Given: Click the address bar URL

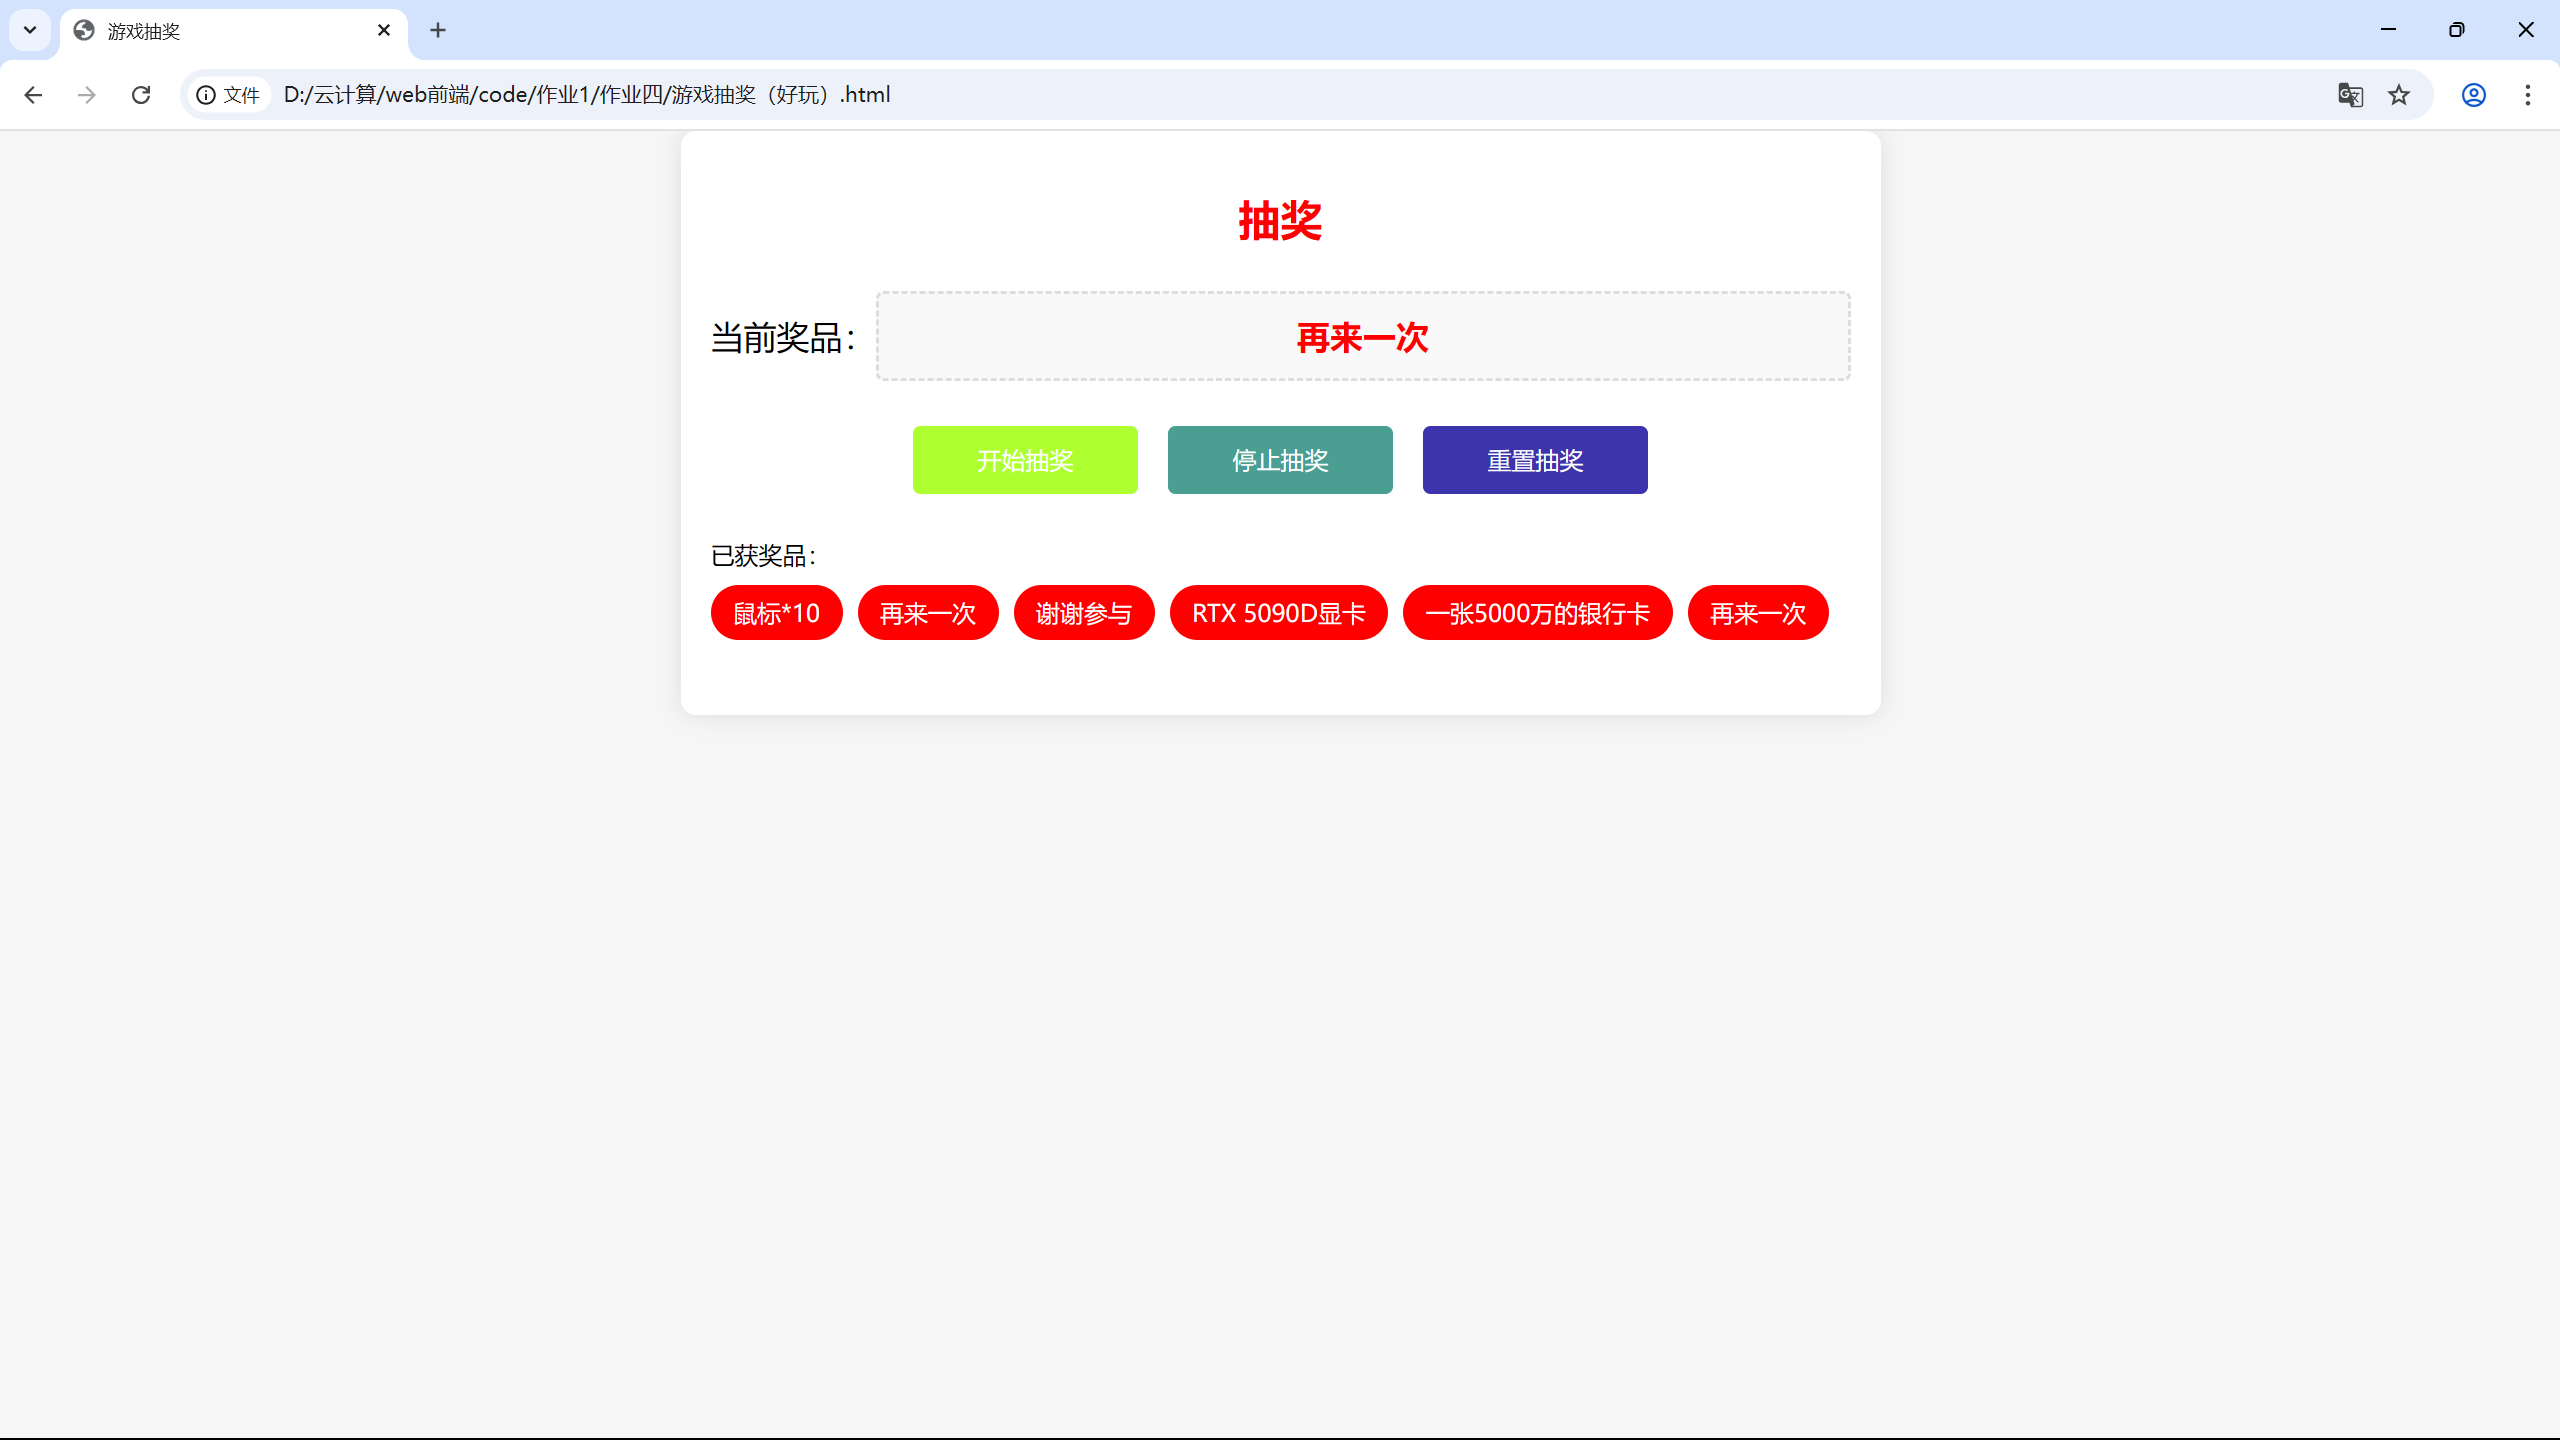Looking at the screenshot, I should (587, 95).
